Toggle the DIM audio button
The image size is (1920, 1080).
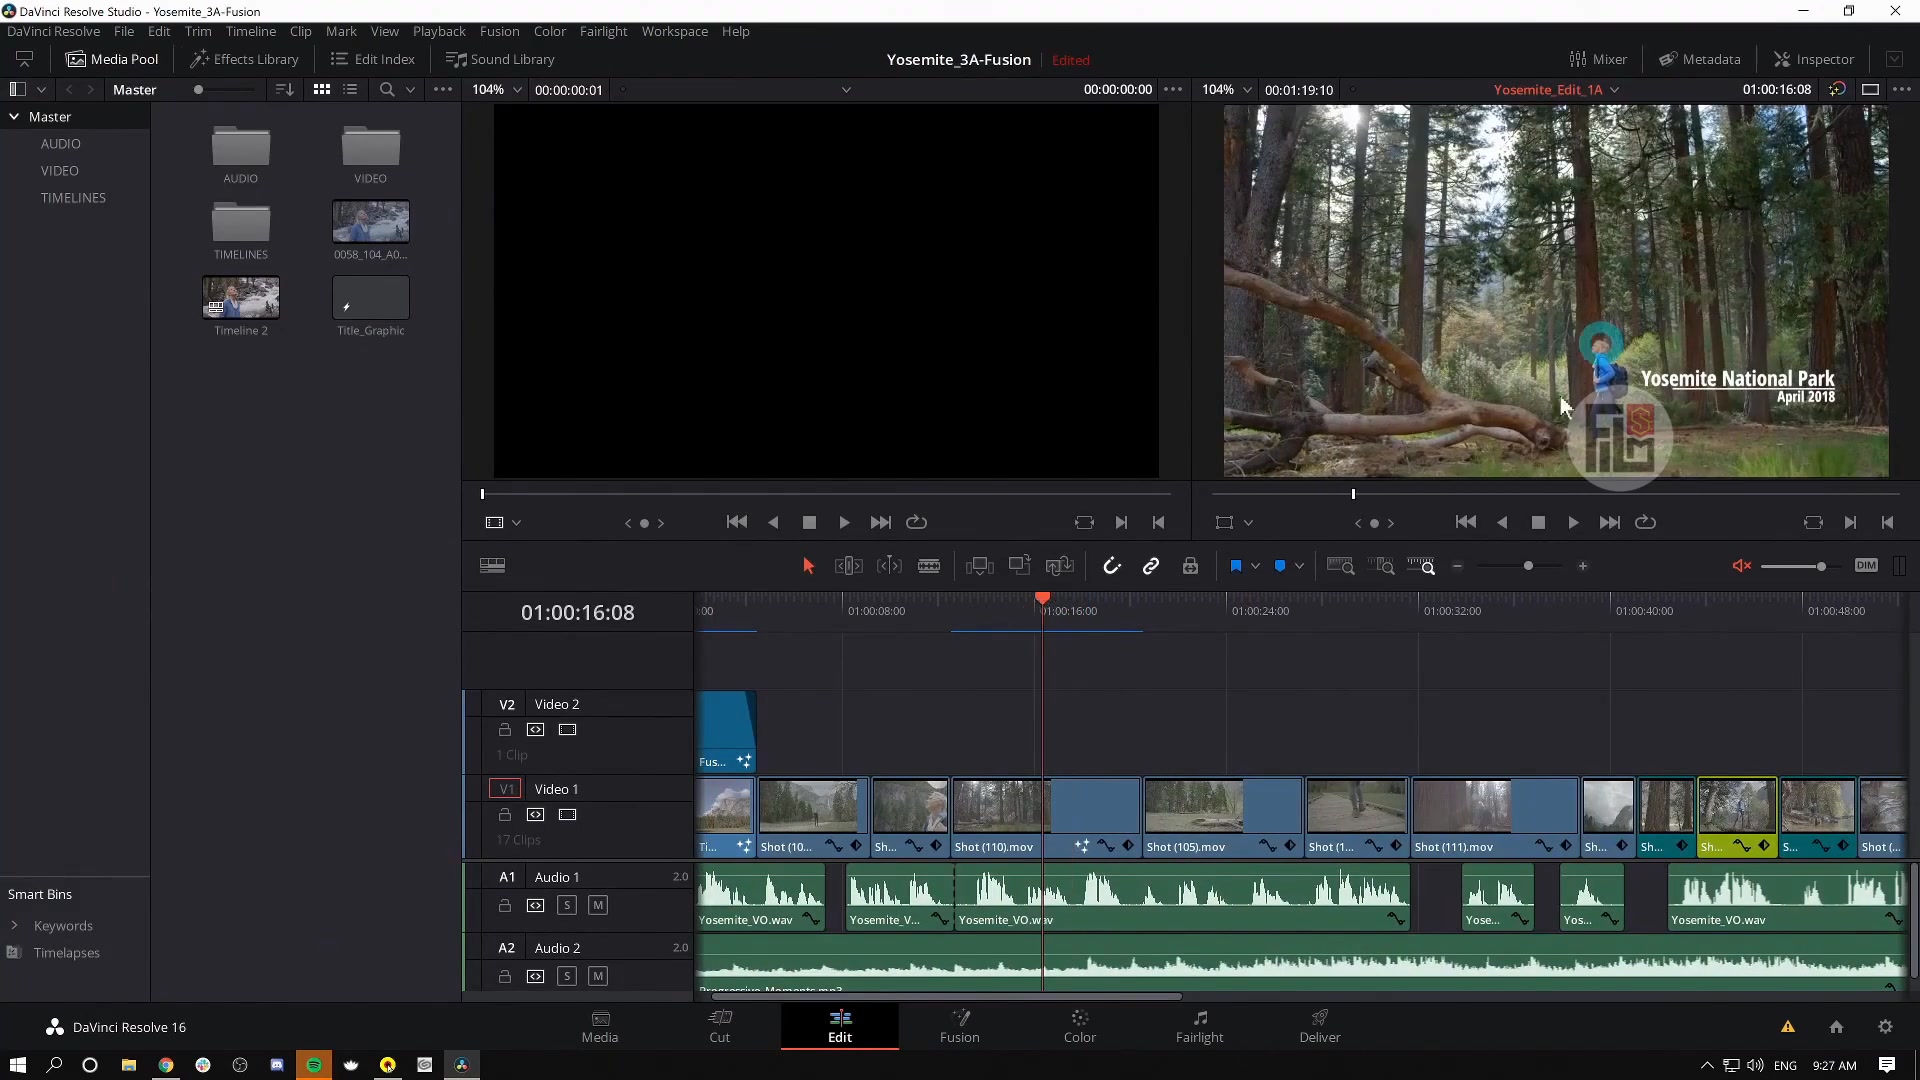coord(1866,565)
